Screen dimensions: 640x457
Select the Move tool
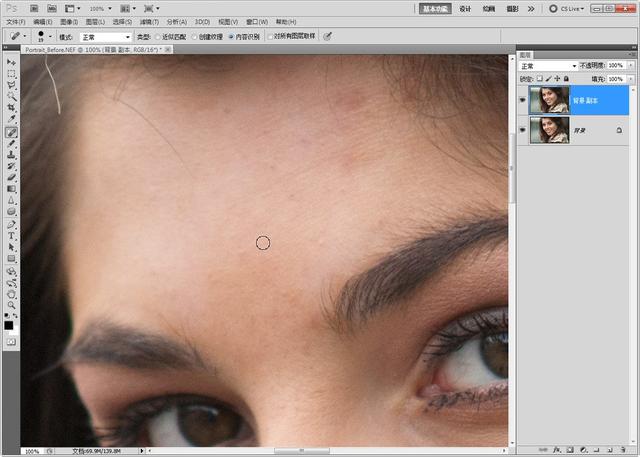click(x=11, y=62)
